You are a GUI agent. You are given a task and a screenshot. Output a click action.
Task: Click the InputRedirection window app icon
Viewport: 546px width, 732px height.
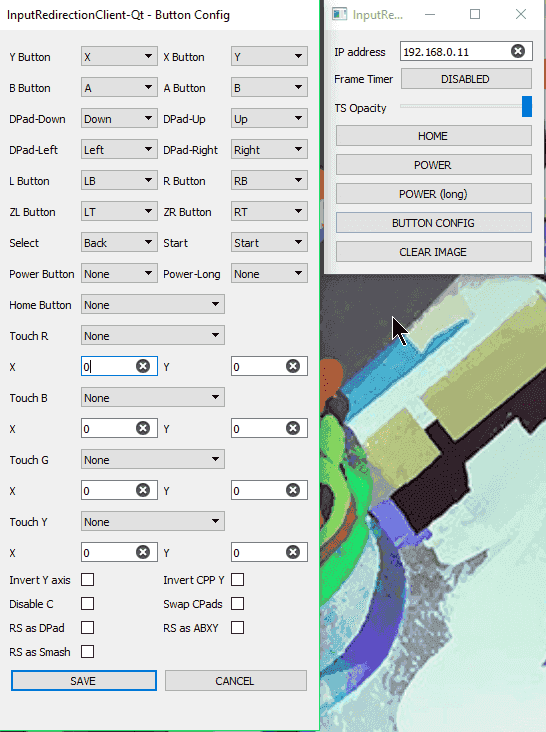click(x=340, y=14)
